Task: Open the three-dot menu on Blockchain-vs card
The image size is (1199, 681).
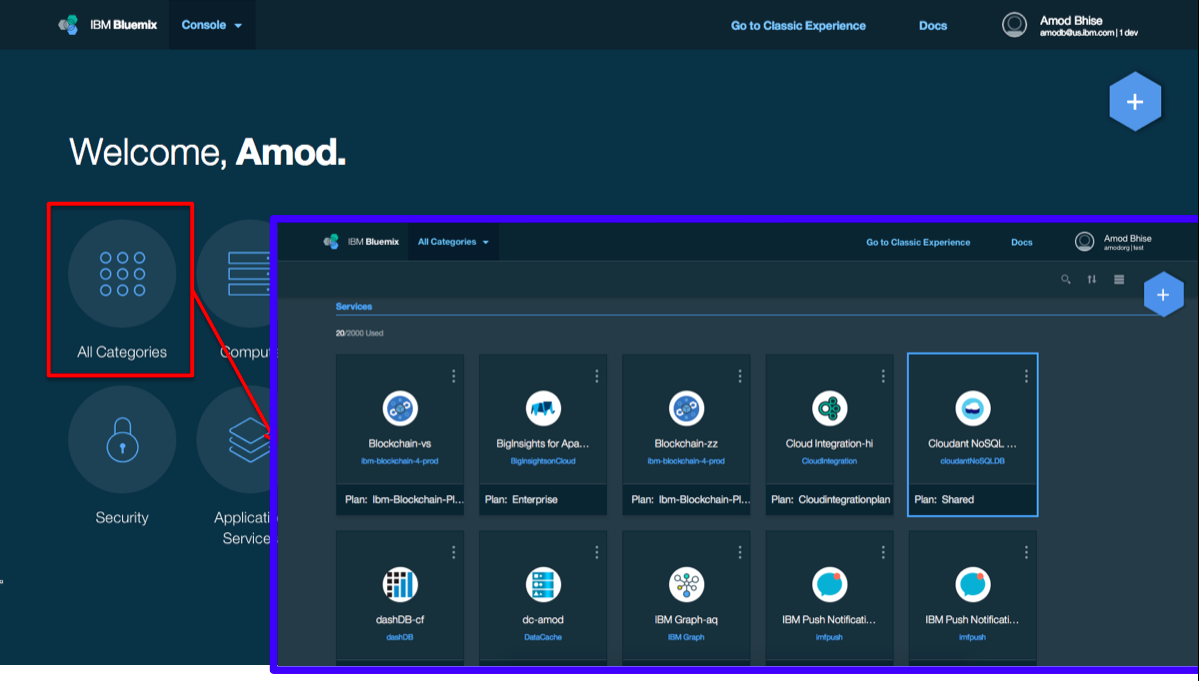Action: pos(453,376)
